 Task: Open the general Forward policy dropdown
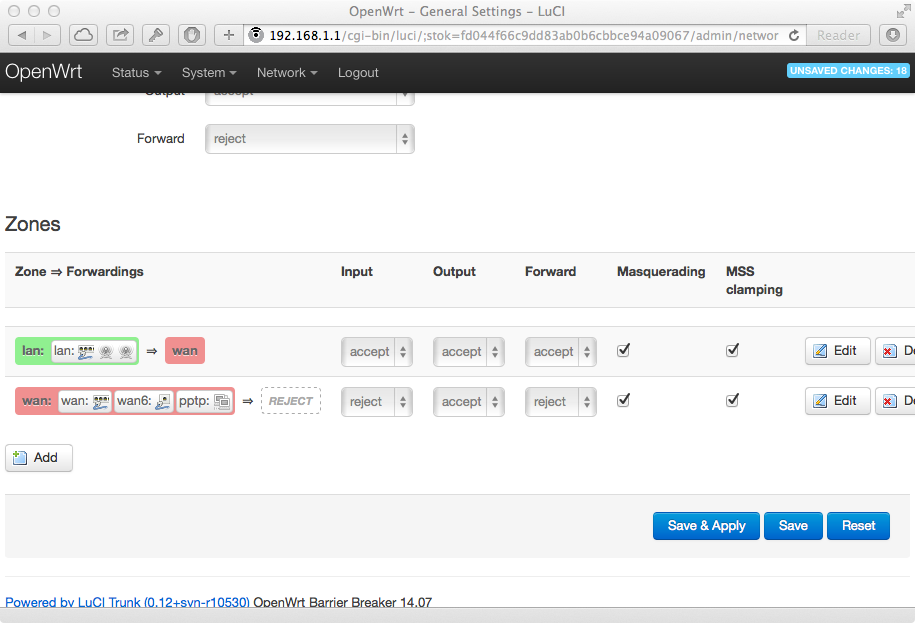pos(309,139)
